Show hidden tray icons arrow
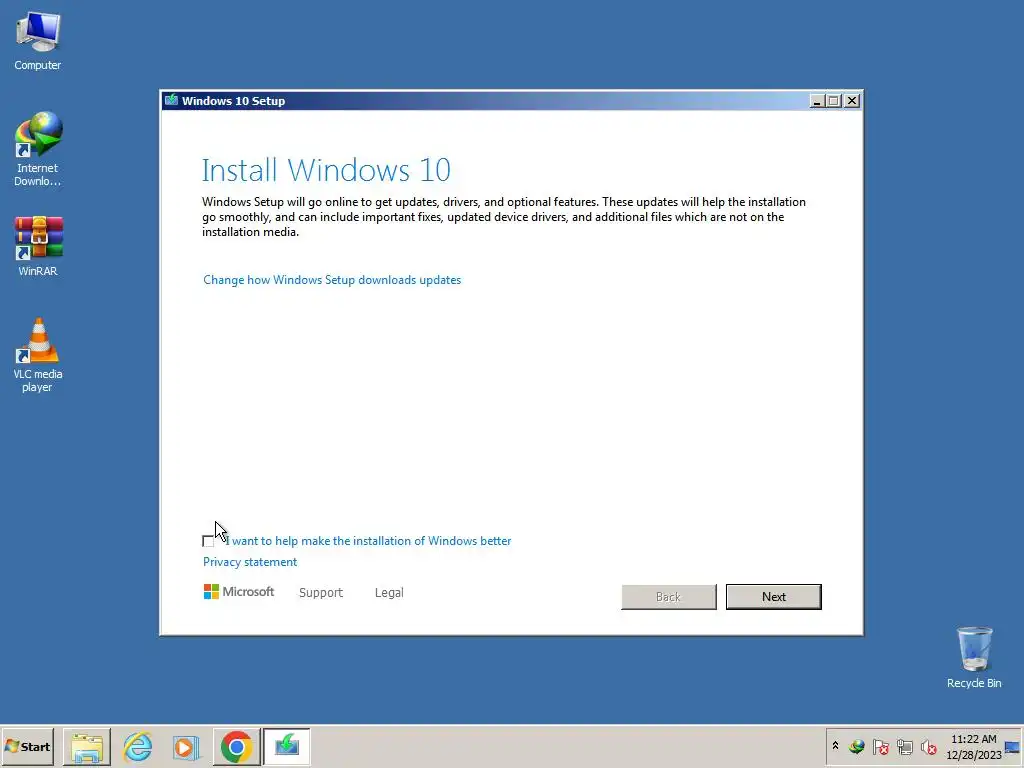1024x768 pixels. click(835, 746)
